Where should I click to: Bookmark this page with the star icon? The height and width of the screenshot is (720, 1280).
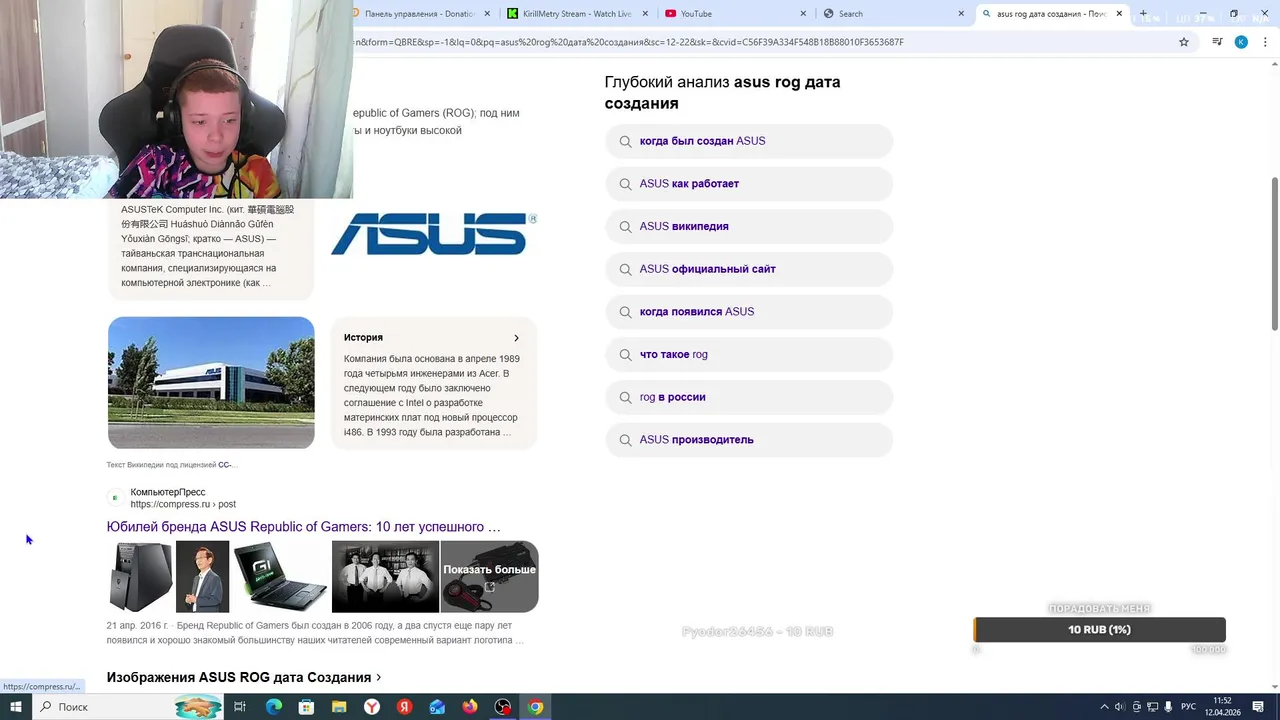coord(1184,42)
